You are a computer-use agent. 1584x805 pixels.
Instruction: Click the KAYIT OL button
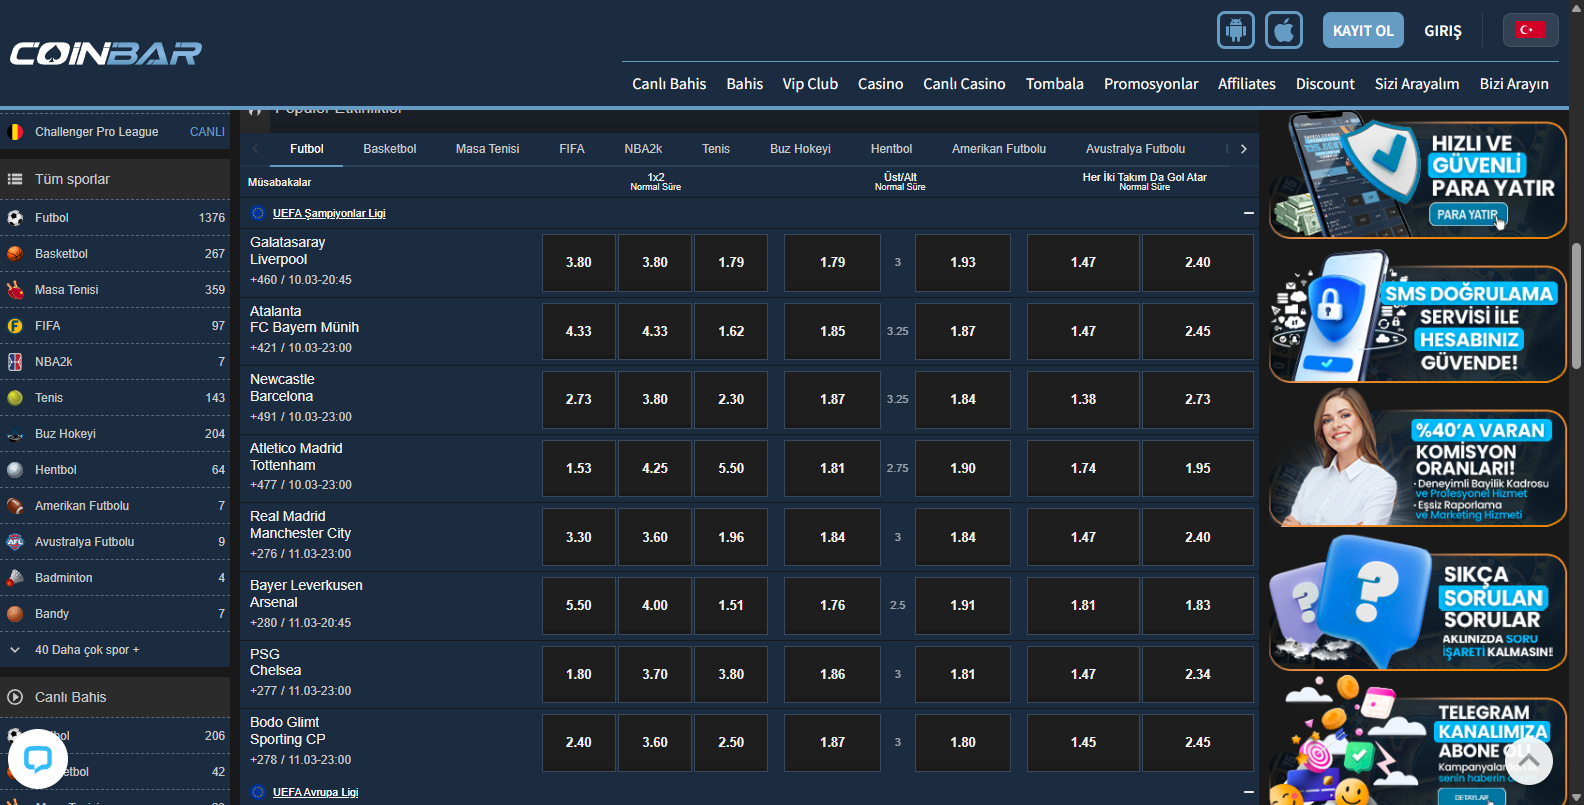(1362, 30)
